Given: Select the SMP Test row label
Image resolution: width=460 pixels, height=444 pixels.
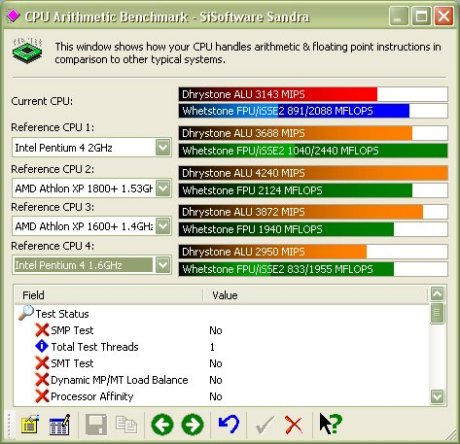Looking at the screenshot, I should pos(72,330).
